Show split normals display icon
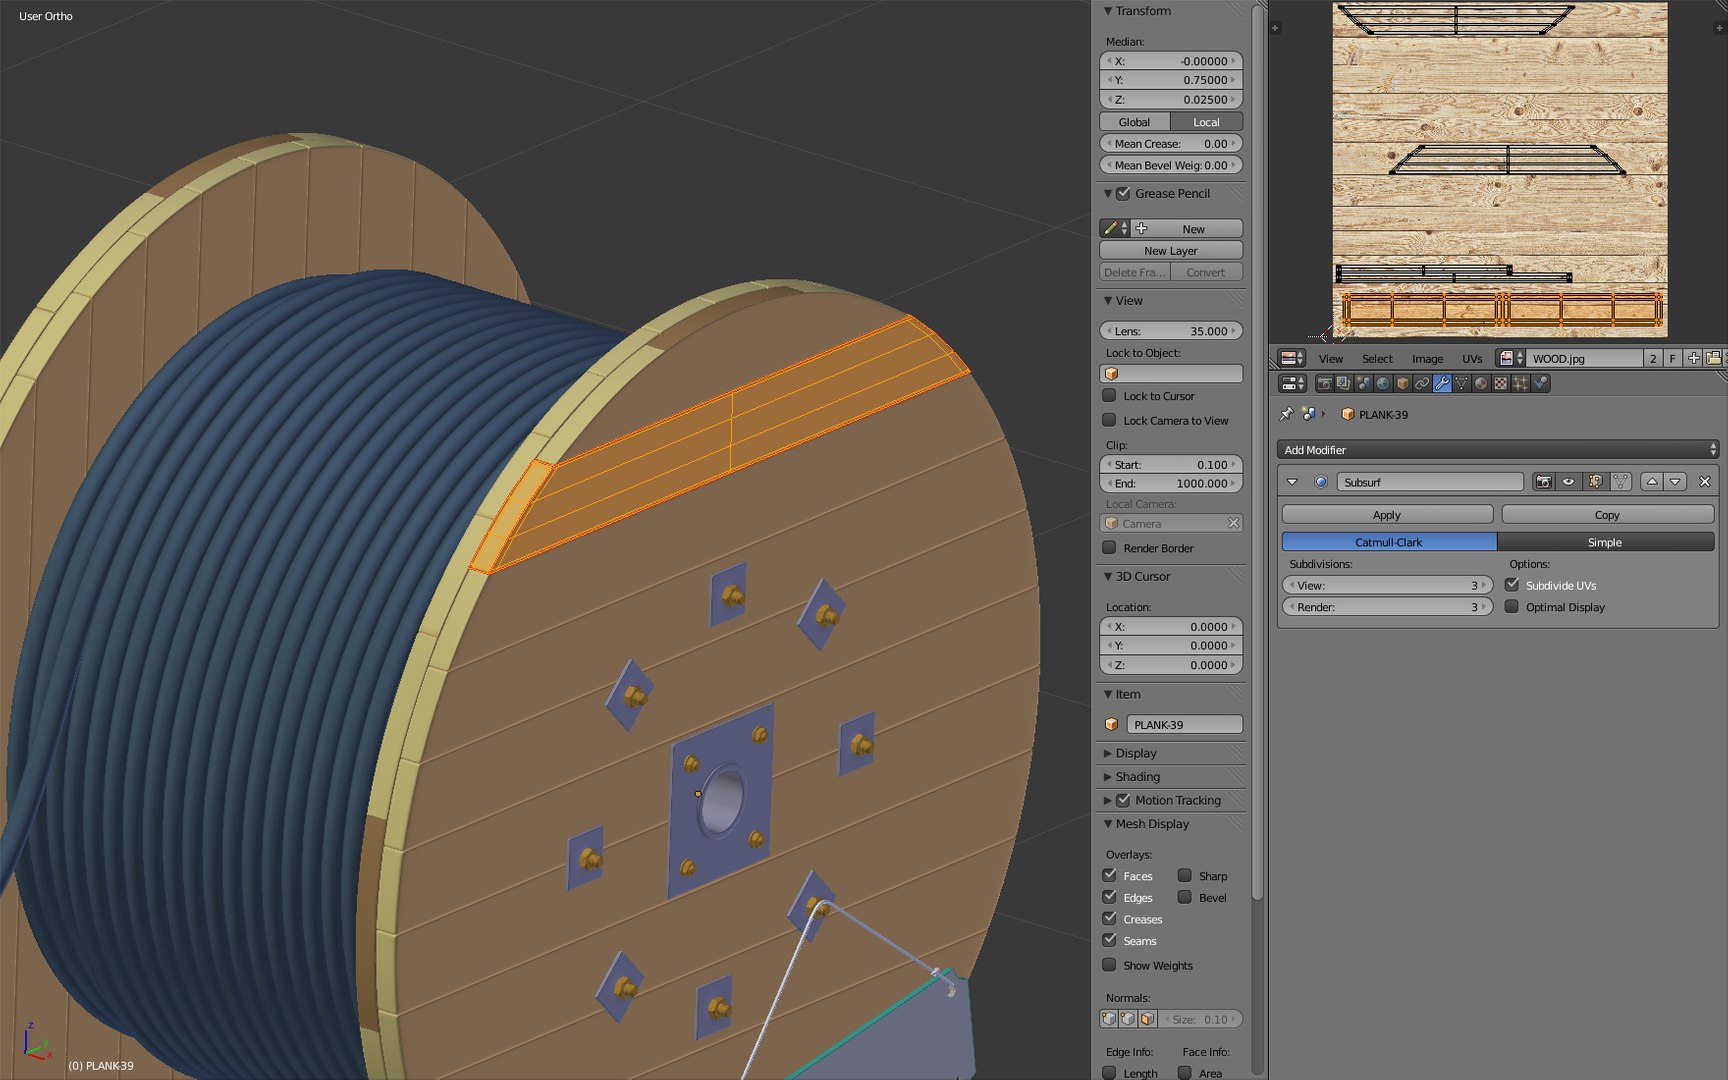Image resolution: width=1728 pixels, height=1080 pixels. pos(1128,1019)
